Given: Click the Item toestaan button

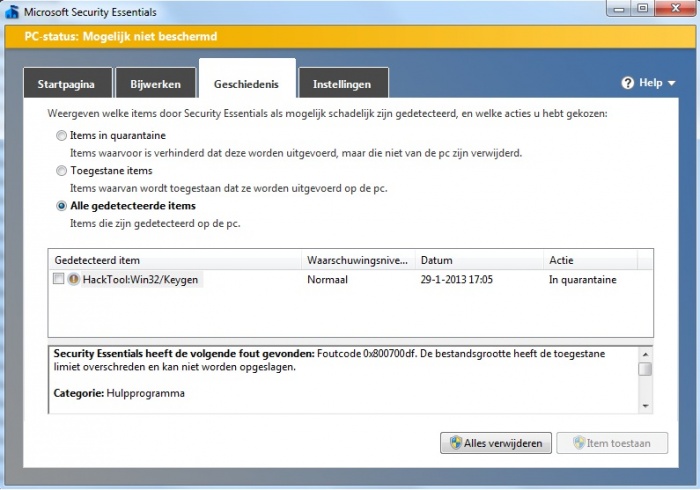Looking at the screenshot, I should pos(612,443).
